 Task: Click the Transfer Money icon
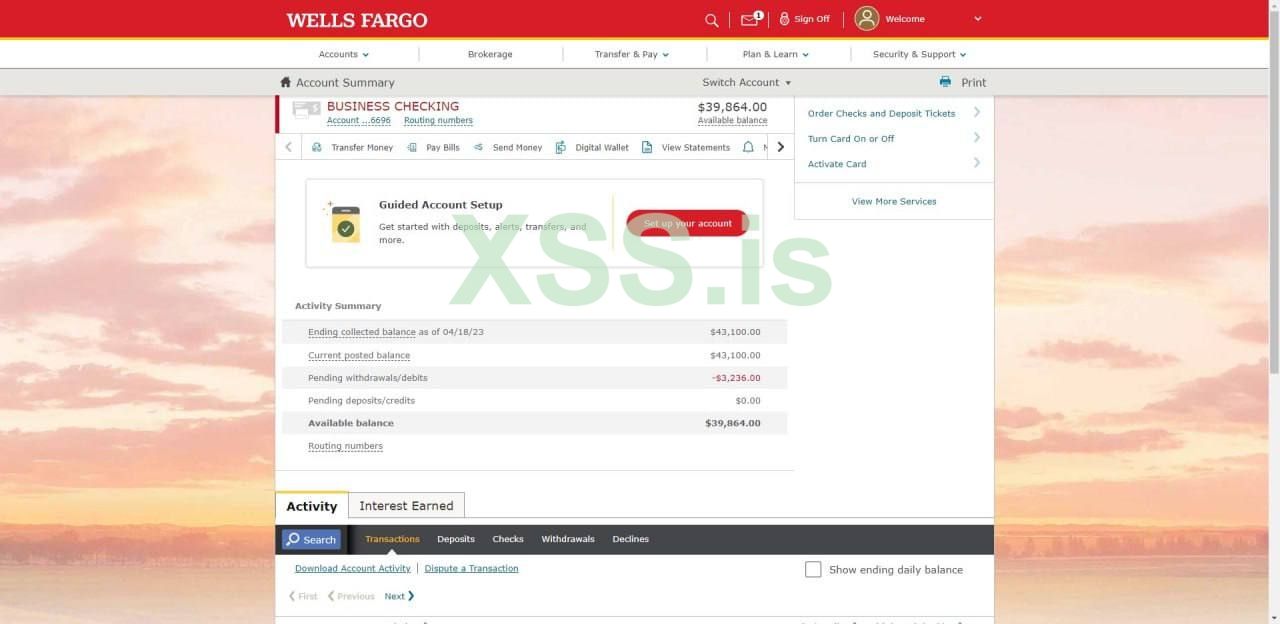[x=317, y=147]
